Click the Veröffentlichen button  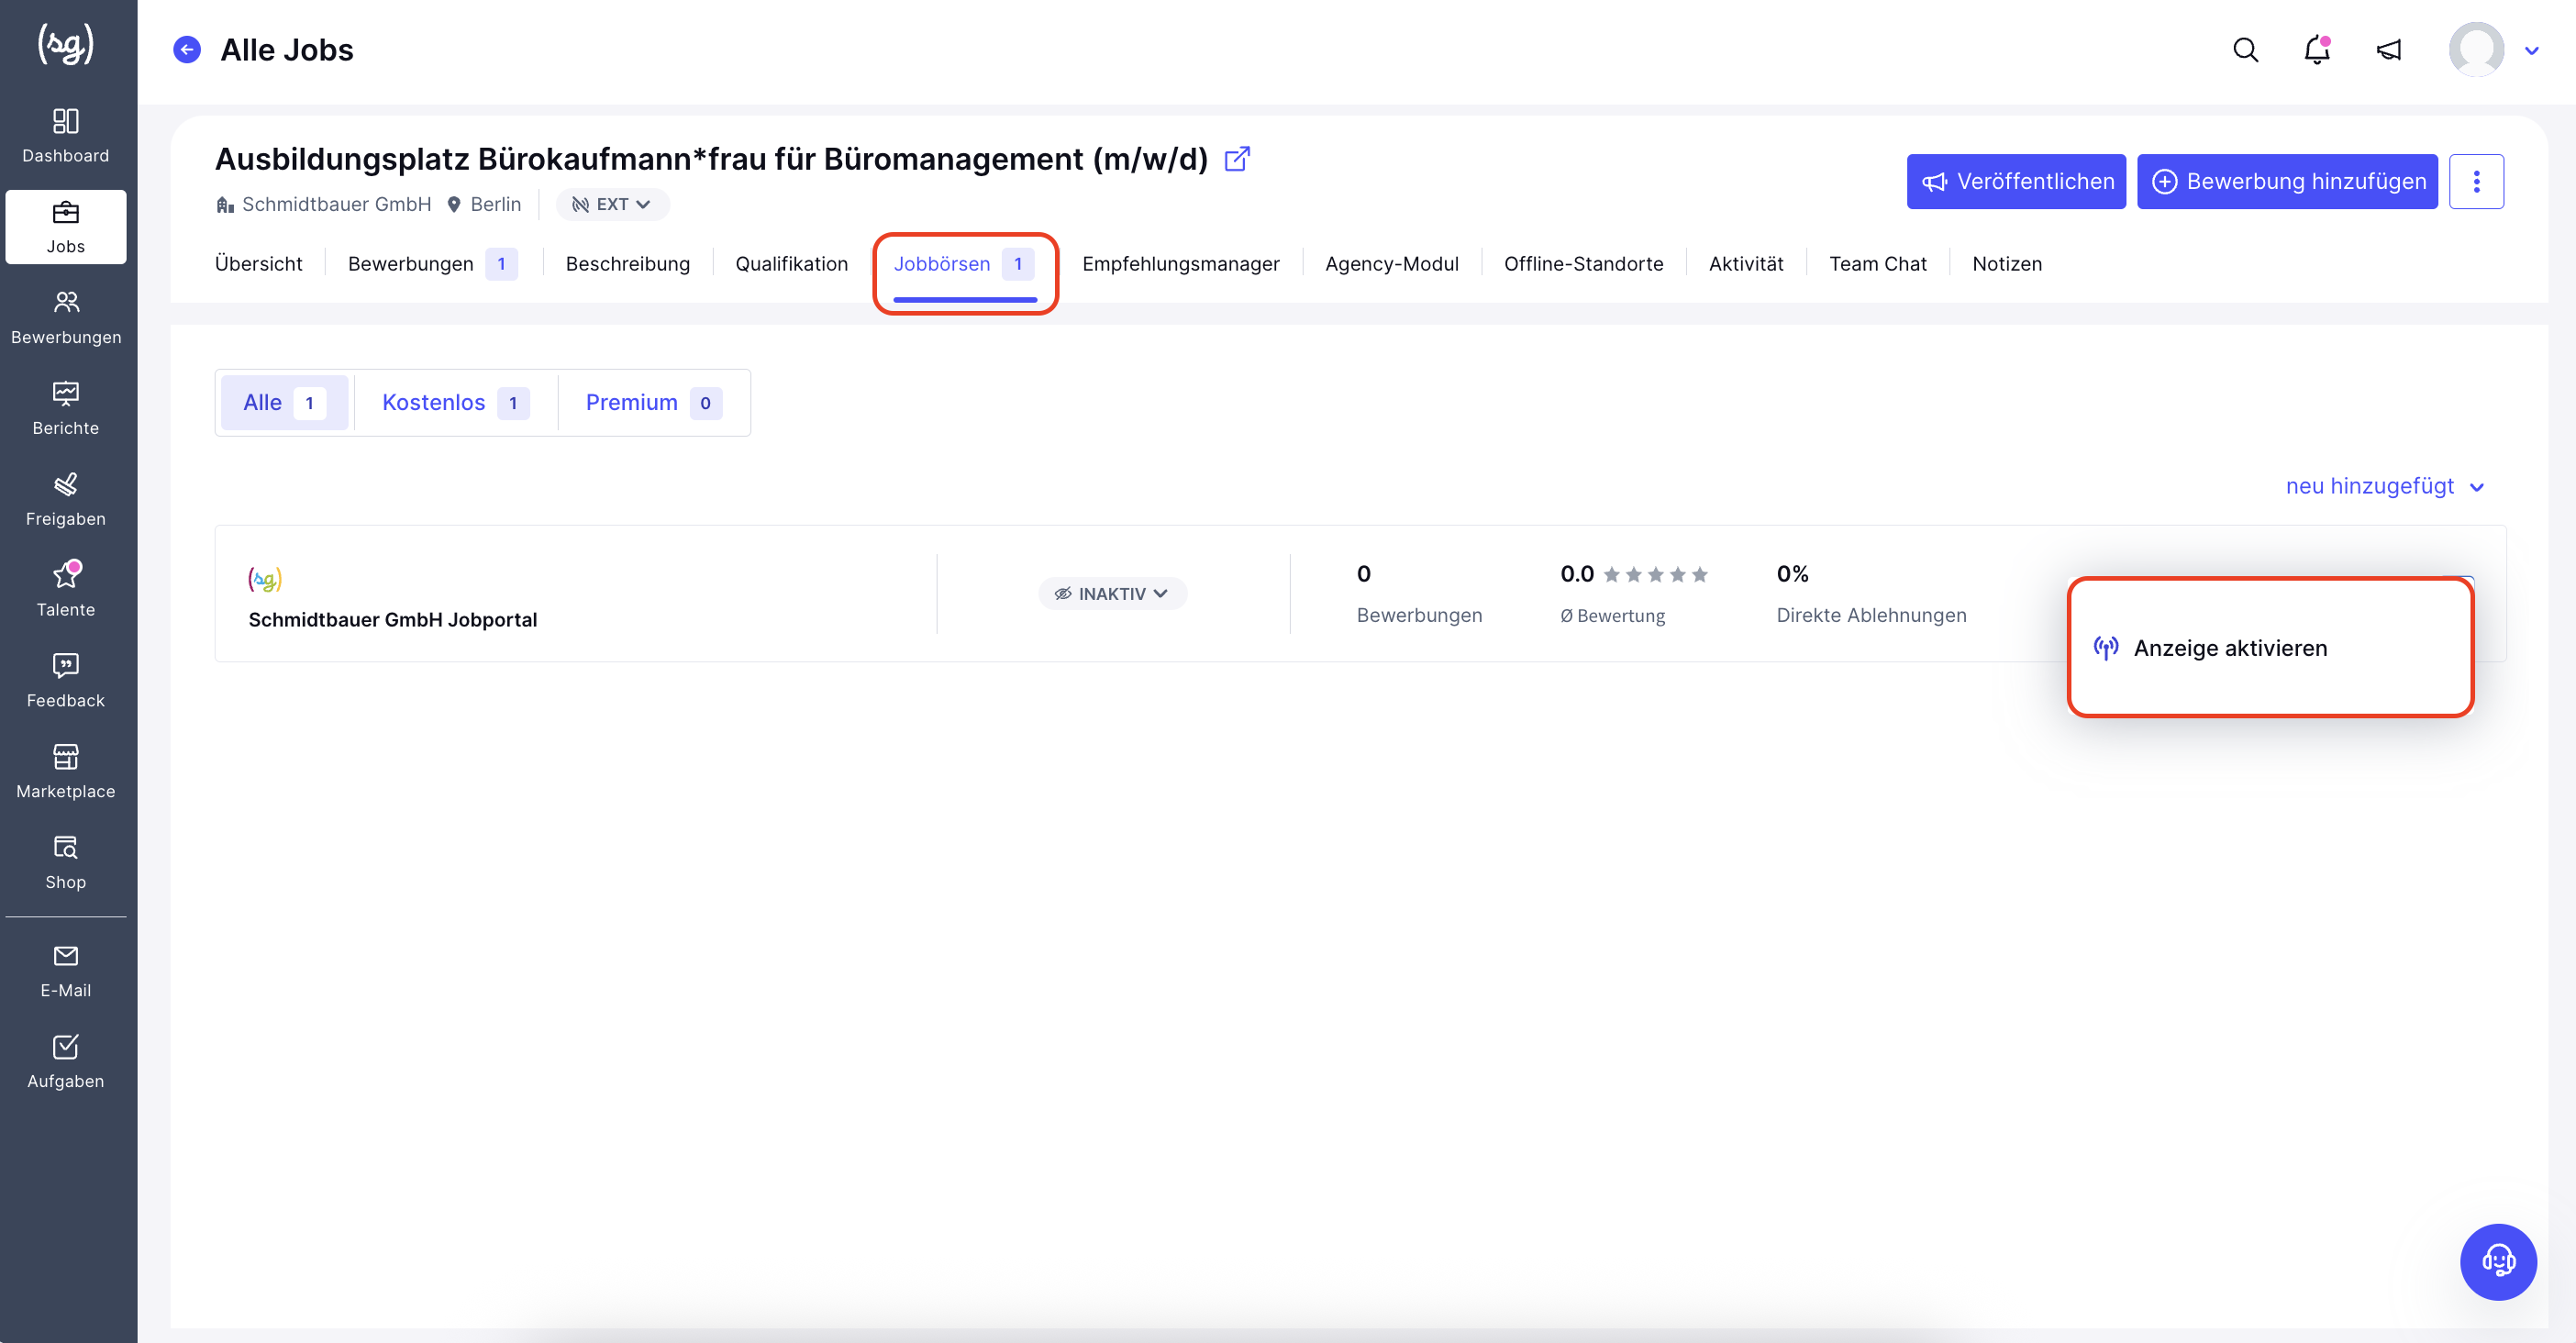click(2016, 182)
